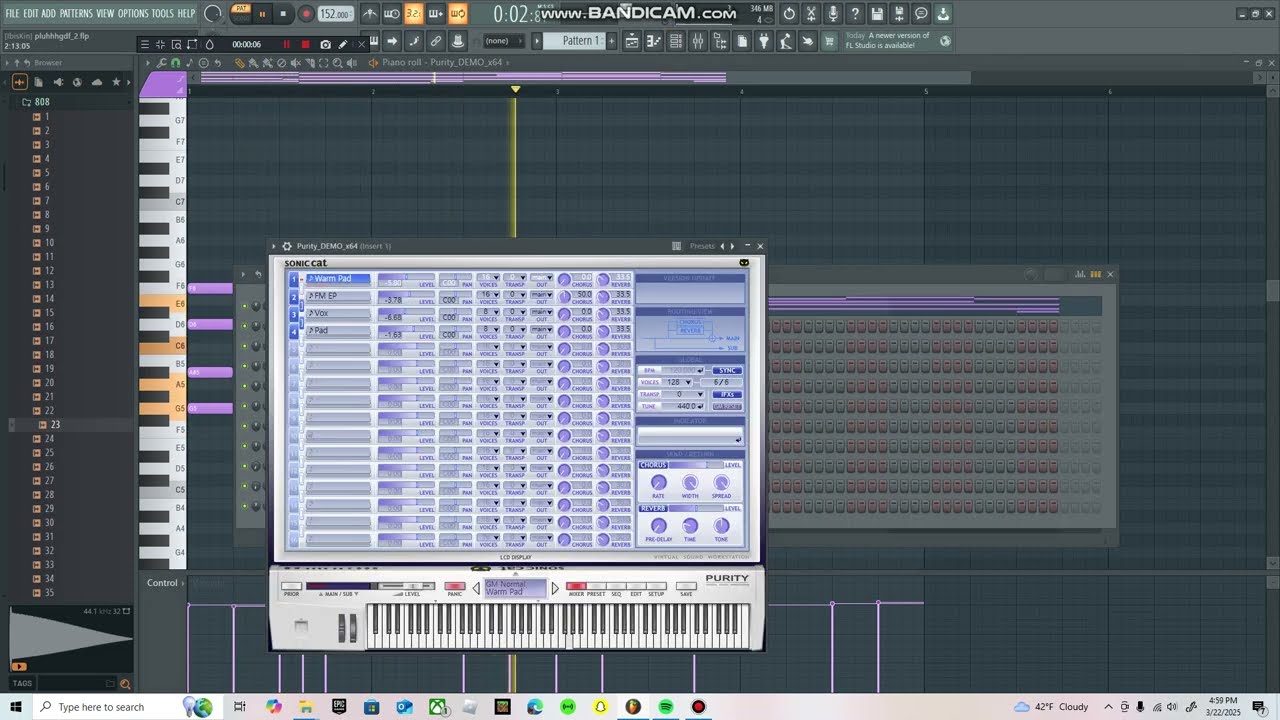This screenshot has width=1280, height=720.
Task: Adjust the Reverb TIME knob
Action: 690,526
